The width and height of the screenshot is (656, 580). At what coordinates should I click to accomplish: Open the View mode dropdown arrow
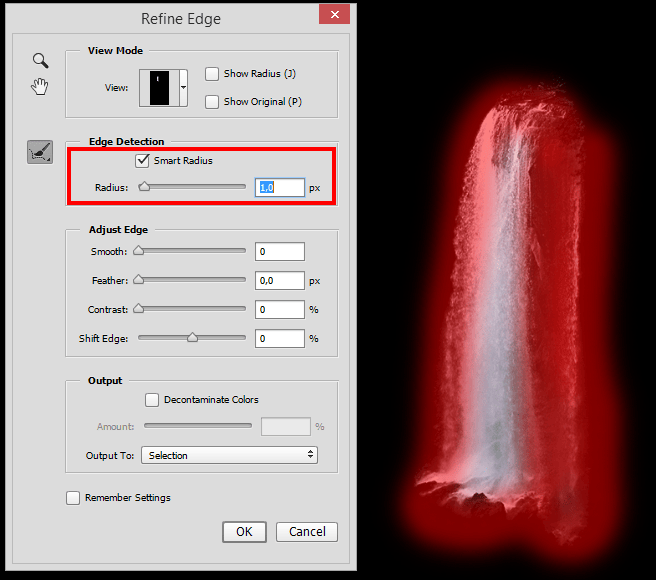coord(183,88)
